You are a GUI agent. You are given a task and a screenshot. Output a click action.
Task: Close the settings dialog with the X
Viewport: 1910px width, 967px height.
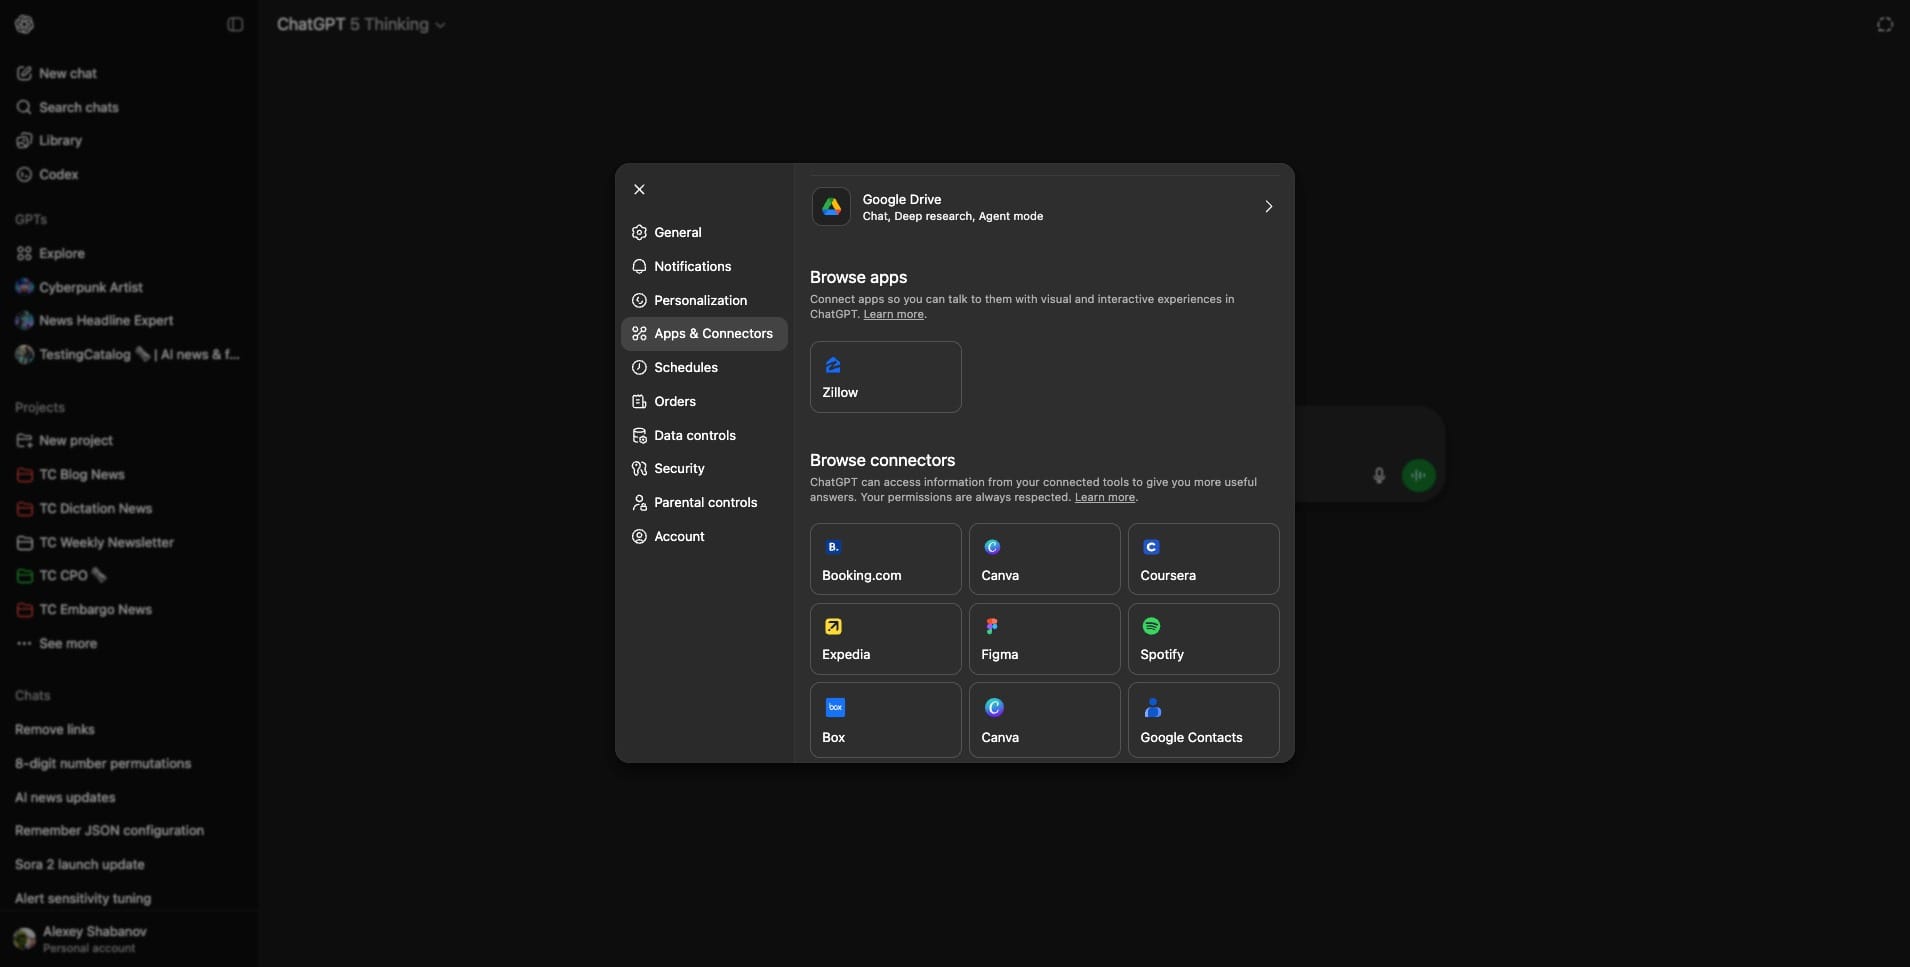(x=639, y=190)
